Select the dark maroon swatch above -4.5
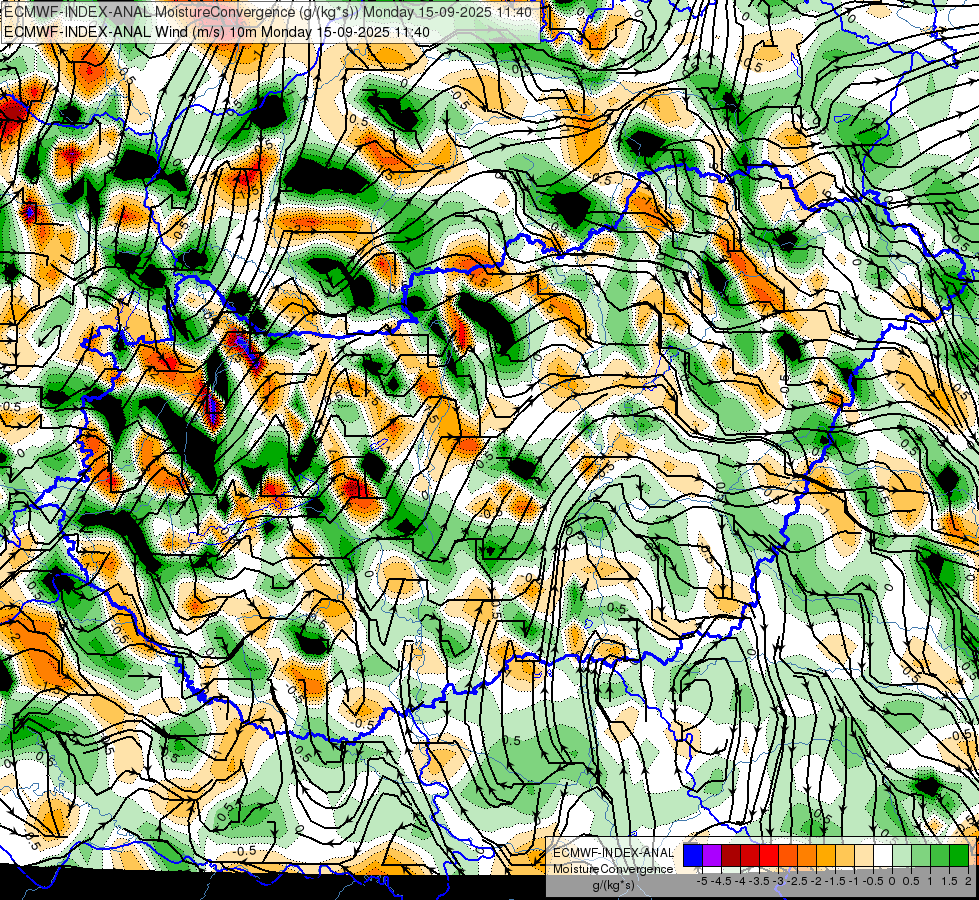 (x=731, y=856)
